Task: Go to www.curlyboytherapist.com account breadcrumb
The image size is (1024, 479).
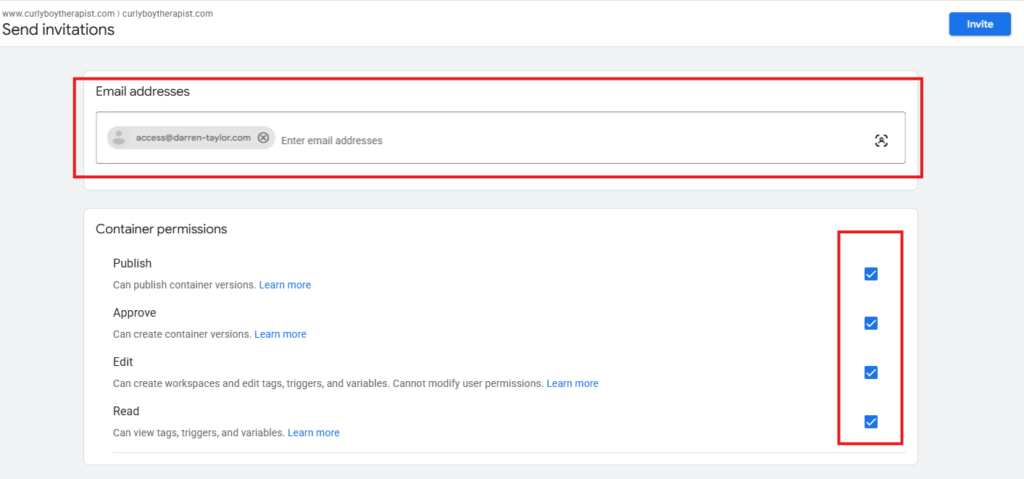Action: (58, 13)
